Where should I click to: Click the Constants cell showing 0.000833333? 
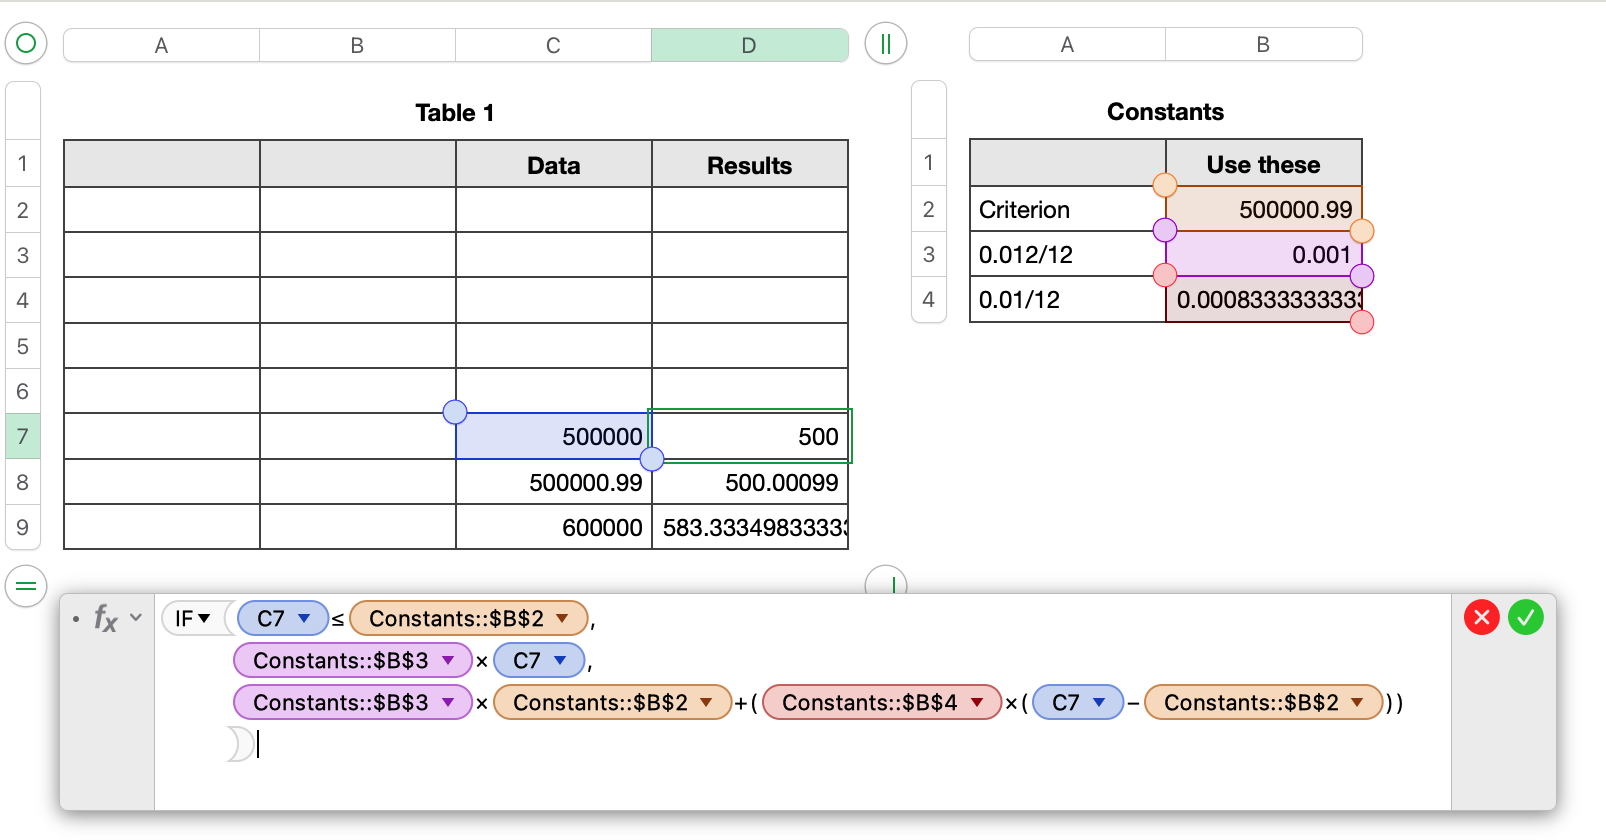point(1263,299)
